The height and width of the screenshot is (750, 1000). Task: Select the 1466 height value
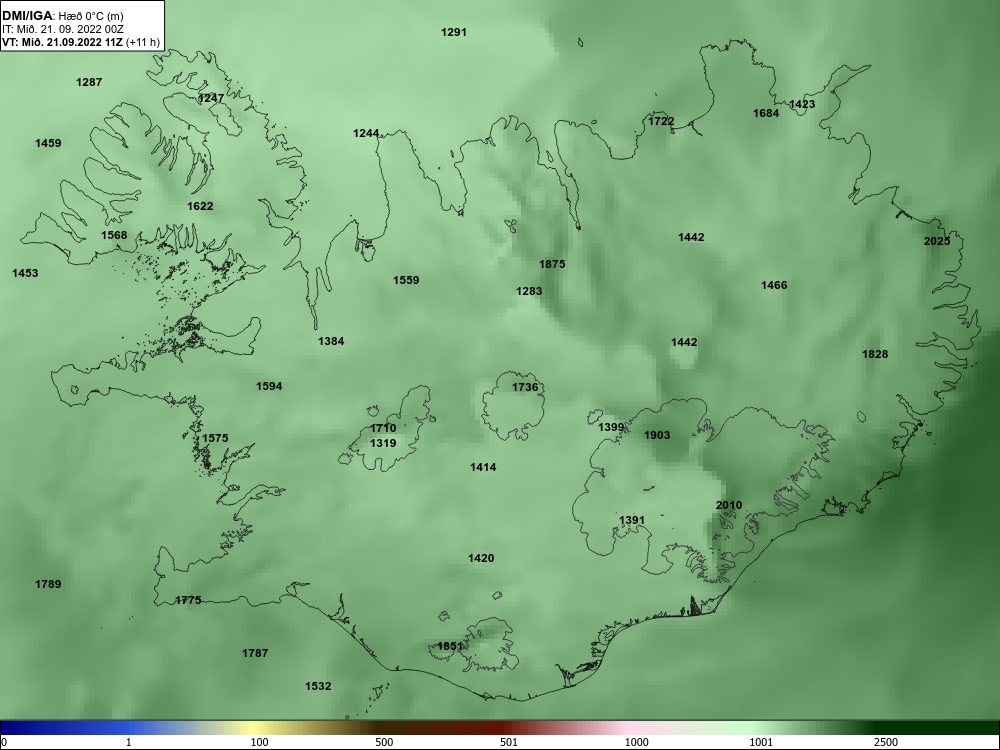[774, 285]
